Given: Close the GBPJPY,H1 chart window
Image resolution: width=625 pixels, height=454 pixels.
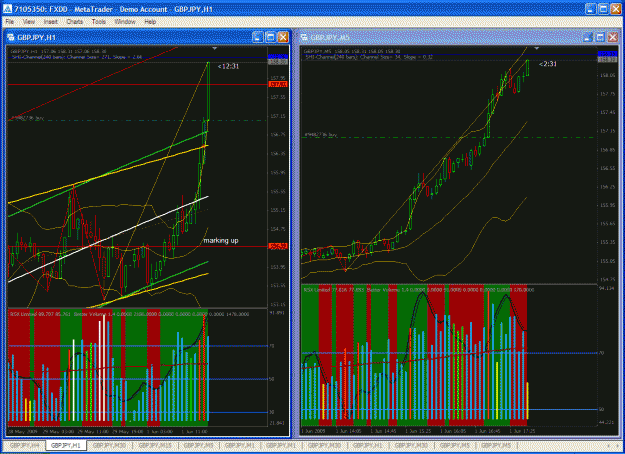Looking at the screenshot, I should tap(283, 37).
